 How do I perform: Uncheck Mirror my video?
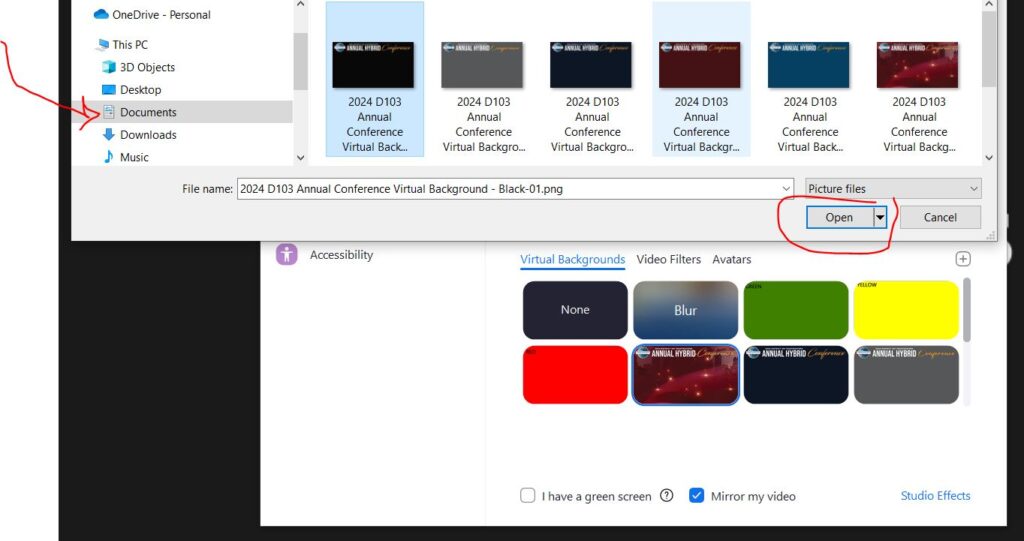tap(697, 496)
